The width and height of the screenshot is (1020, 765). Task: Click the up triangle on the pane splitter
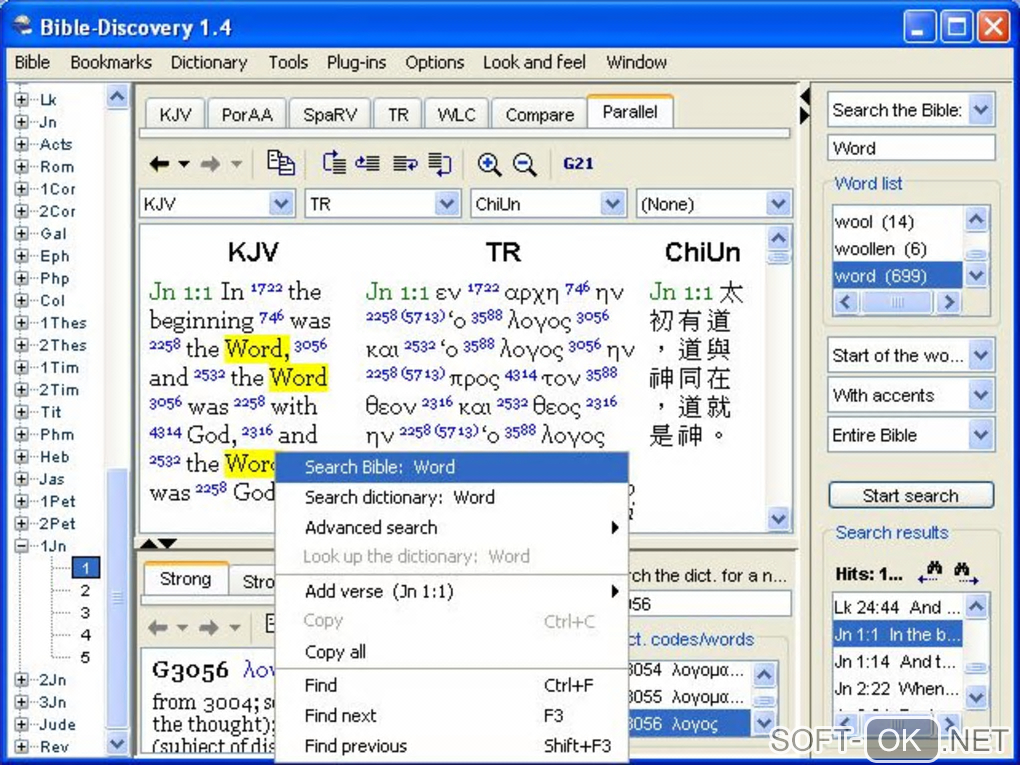(149, 543)
